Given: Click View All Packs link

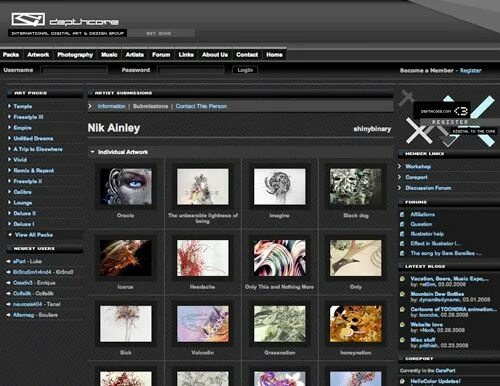Looking at the screenshot, I should [34, 235].
